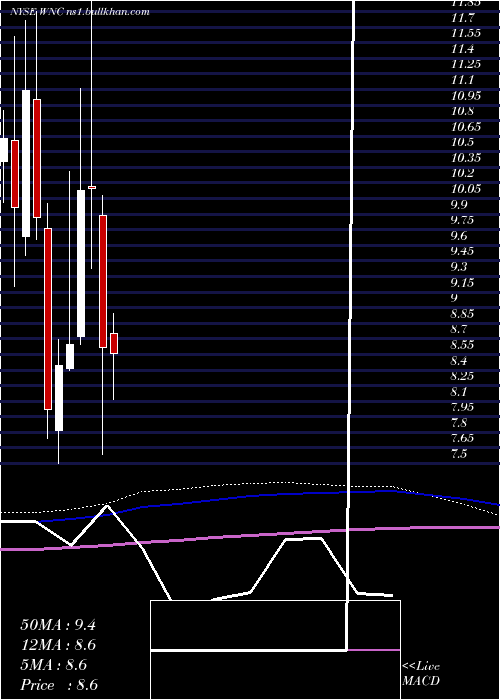Select the 8.7 price label
This screenshot has height=700, width=500.
point(459,329)
